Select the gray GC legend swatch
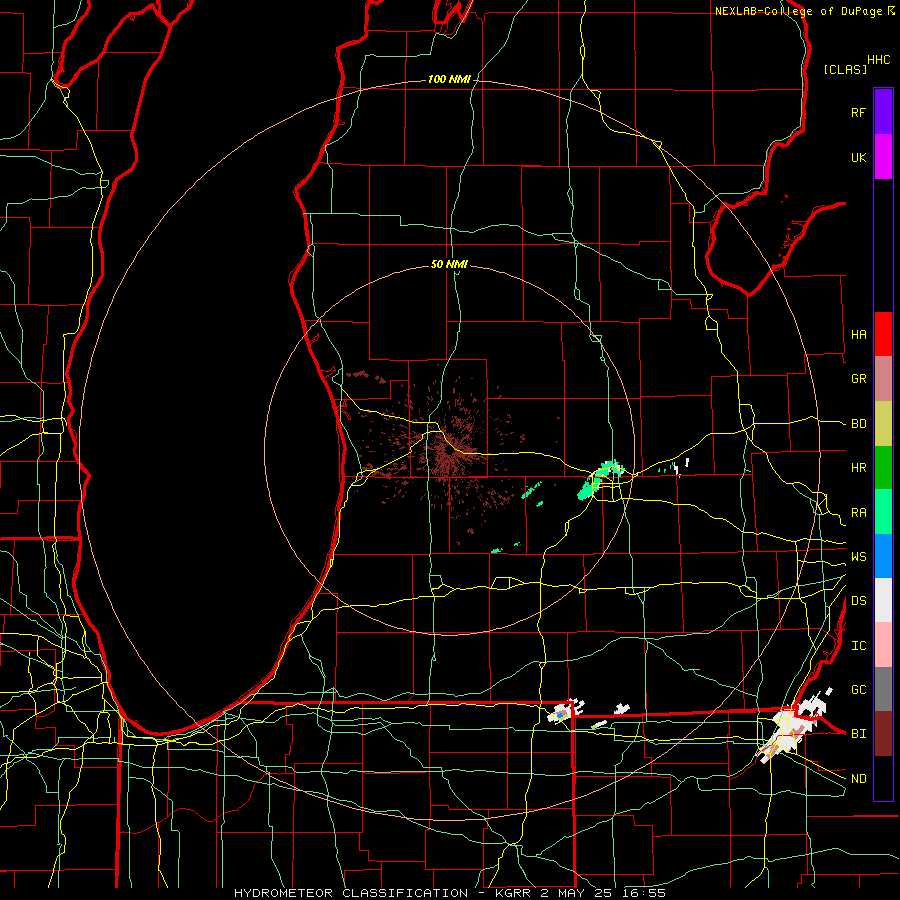Viewport: 900px width, 900px height. pyautogui.click(x=883, y=689)
